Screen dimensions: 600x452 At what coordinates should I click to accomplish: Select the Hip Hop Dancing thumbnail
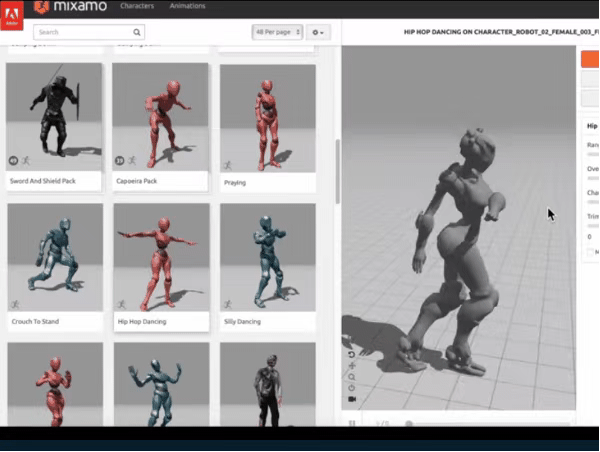tap(161, 257)
